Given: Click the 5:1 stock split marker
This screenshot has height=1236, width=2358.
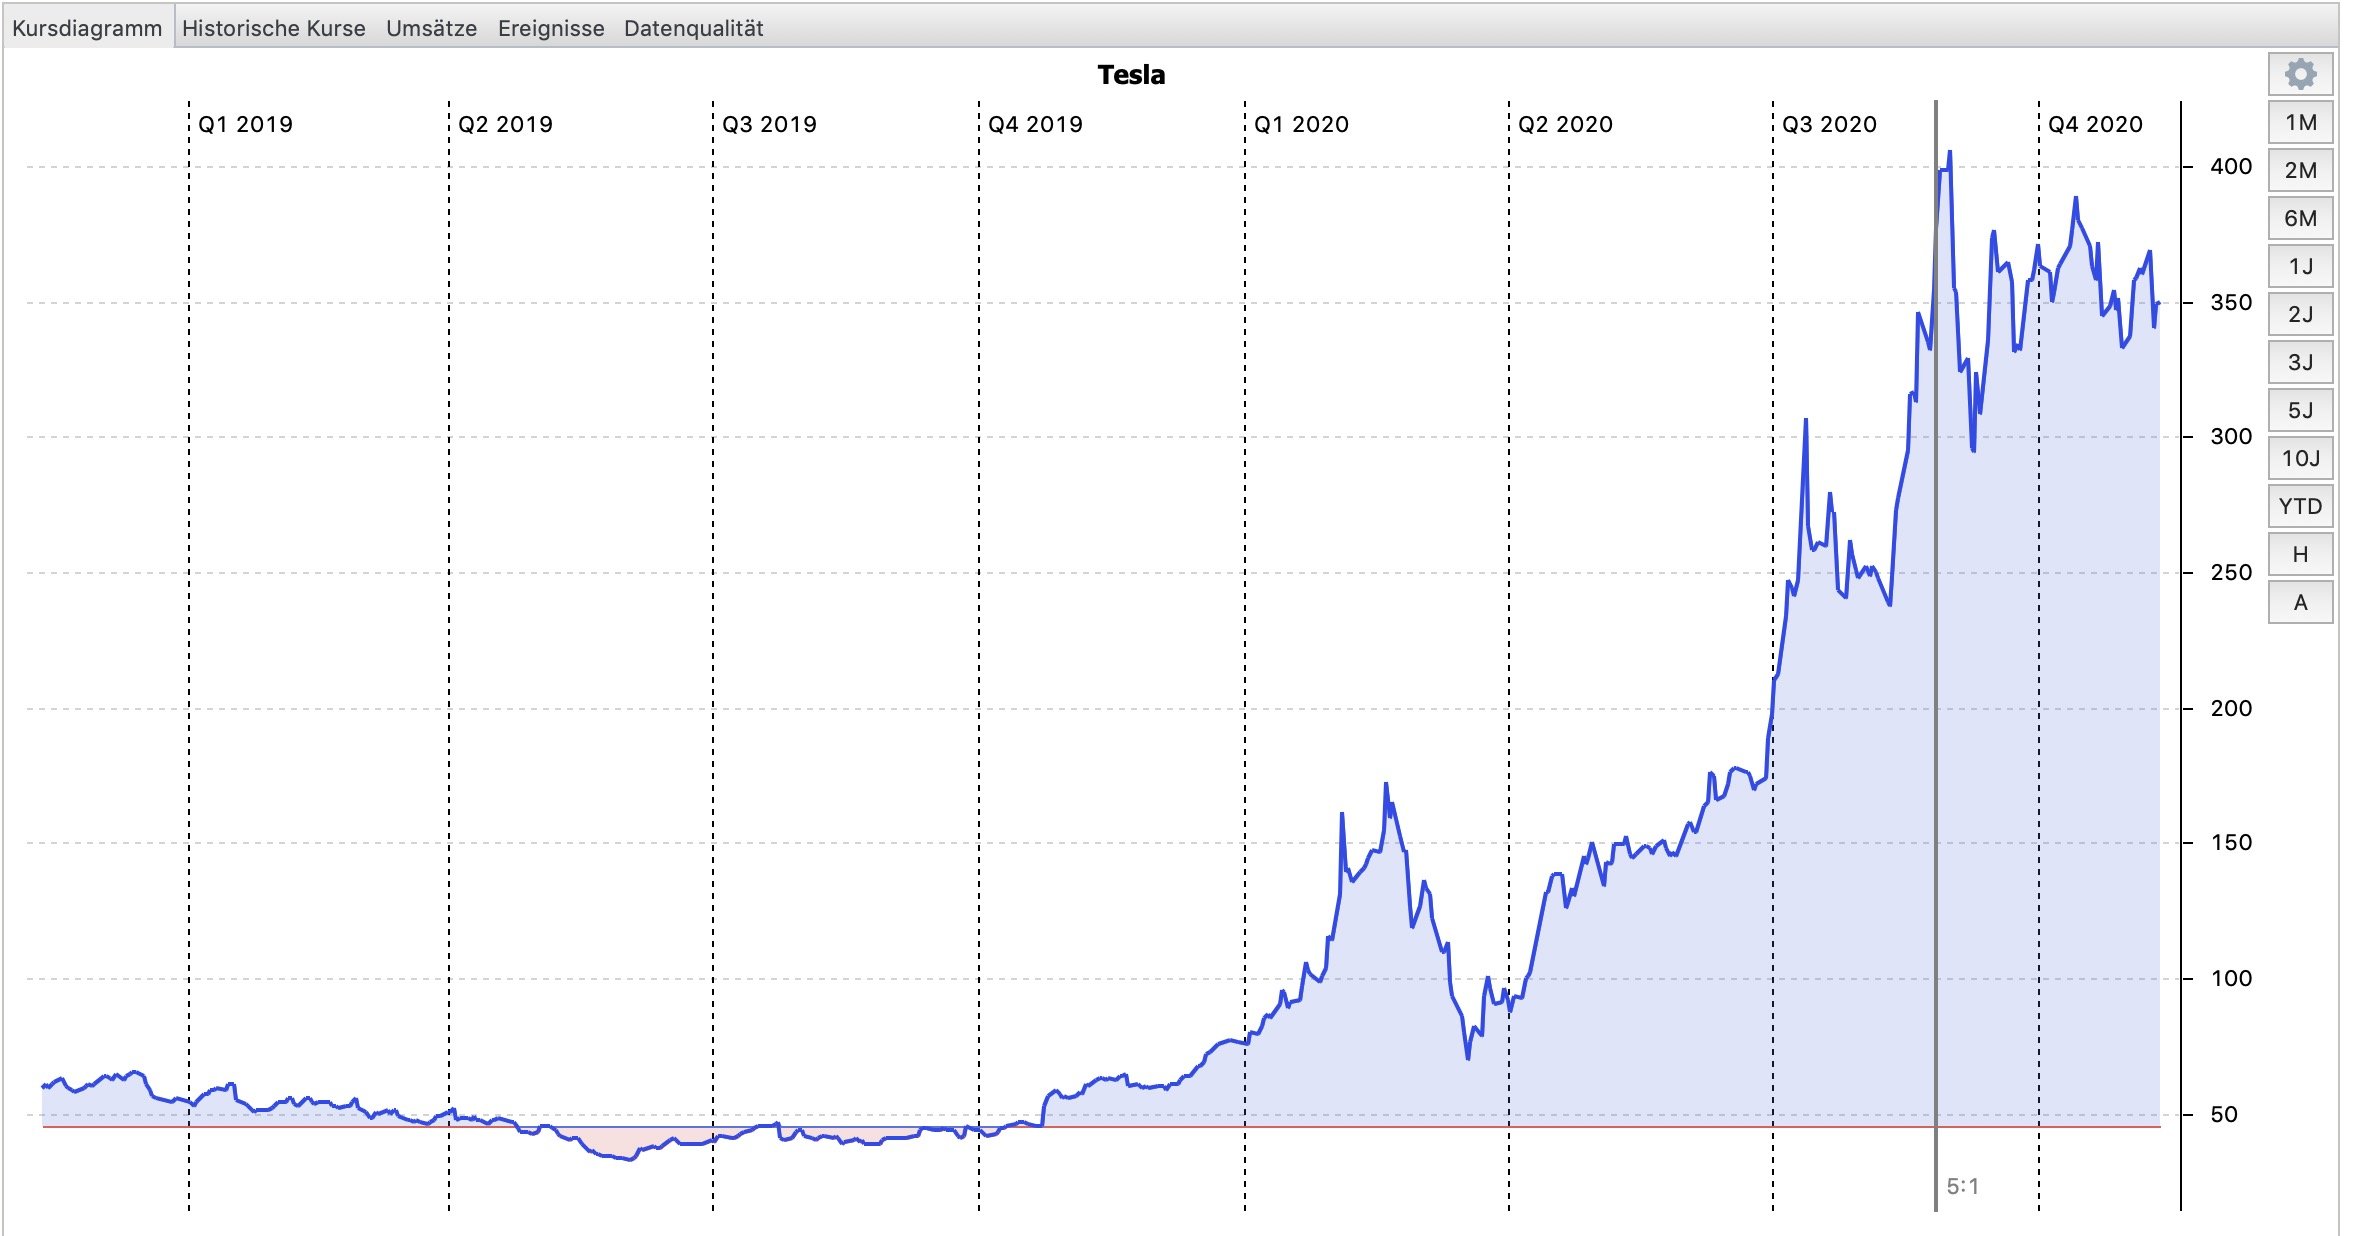Looking at the screenshot, I should point(1961,1186).
